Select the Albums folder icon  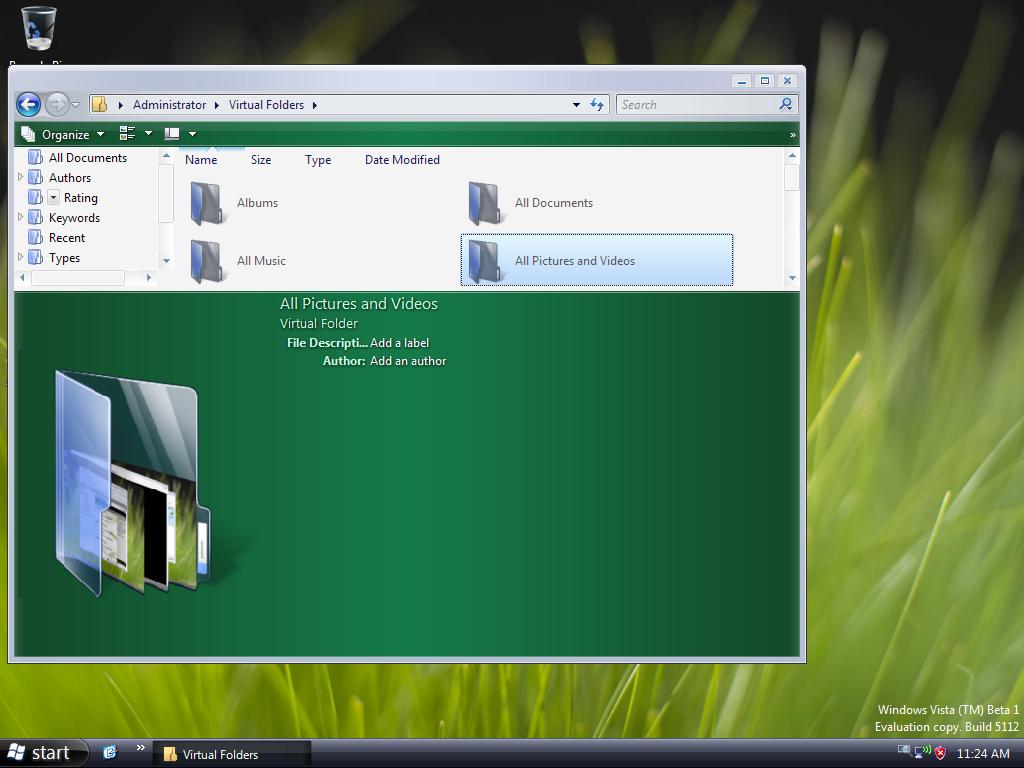[x=206, y=204]
